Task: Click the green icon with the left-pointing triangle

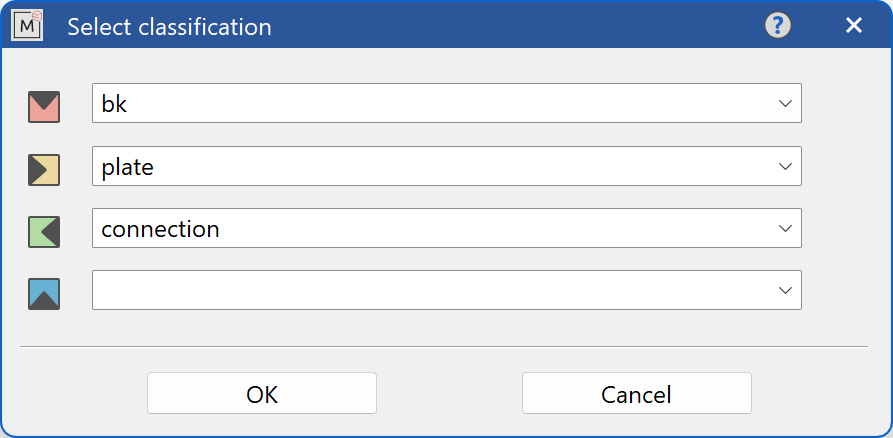Action: 44,232
